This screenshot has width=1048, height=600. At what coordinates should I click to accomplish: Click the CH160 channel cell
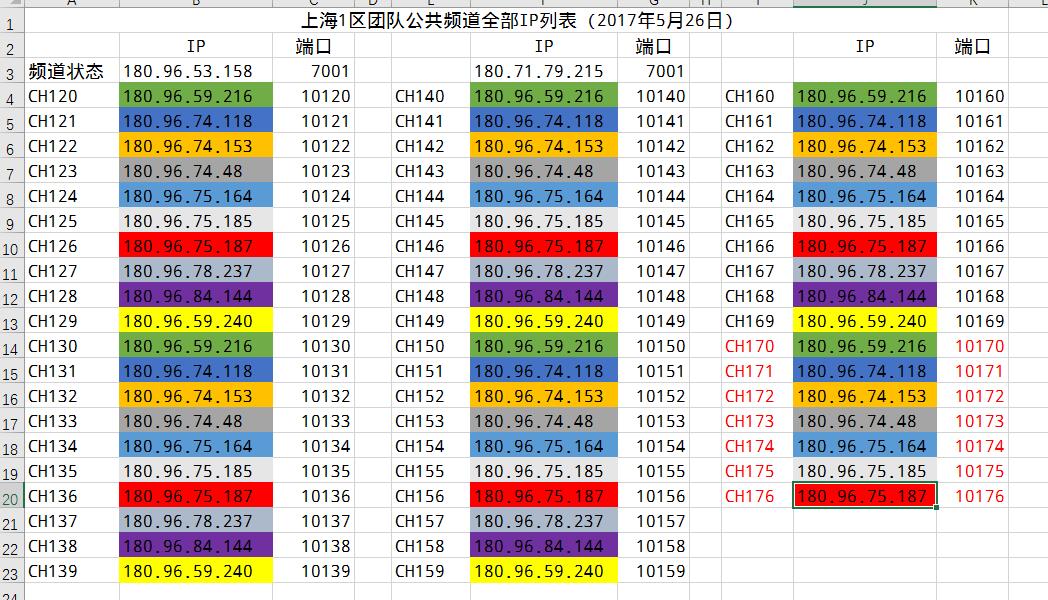pos(749,96)
